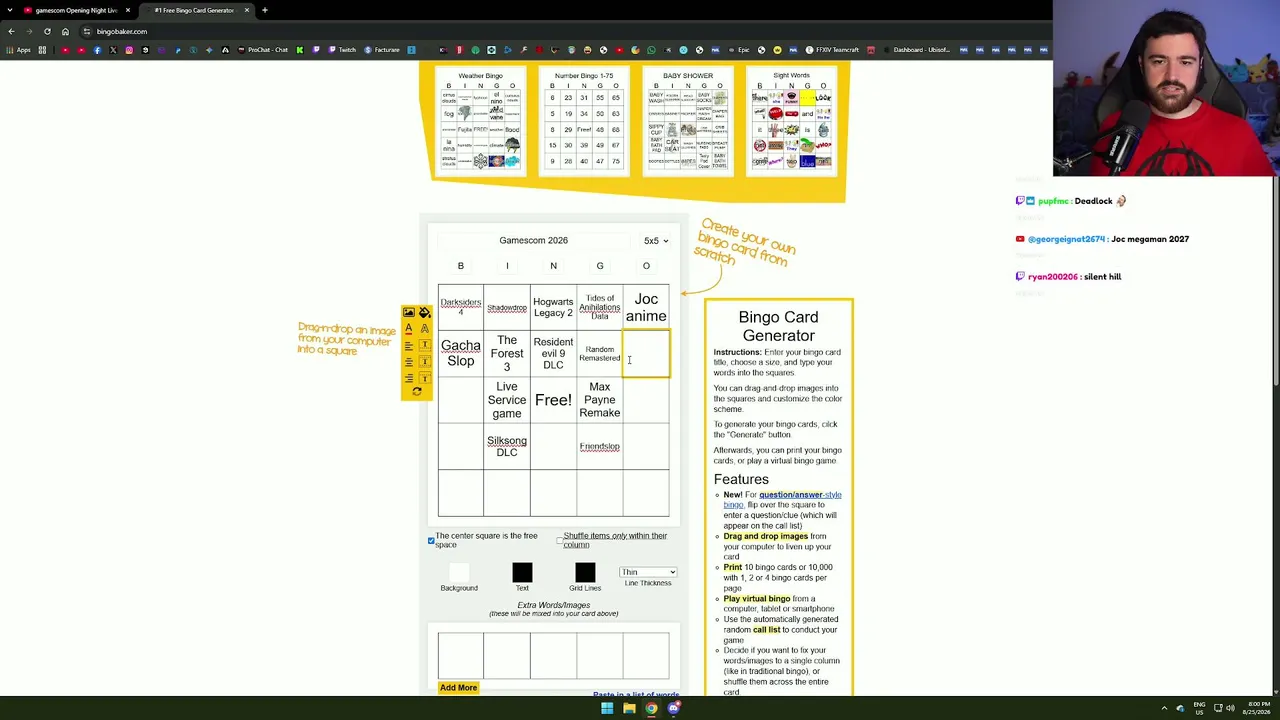1280x720 pixels.
Task: Click the browser home icon
Action: [65, 31]
